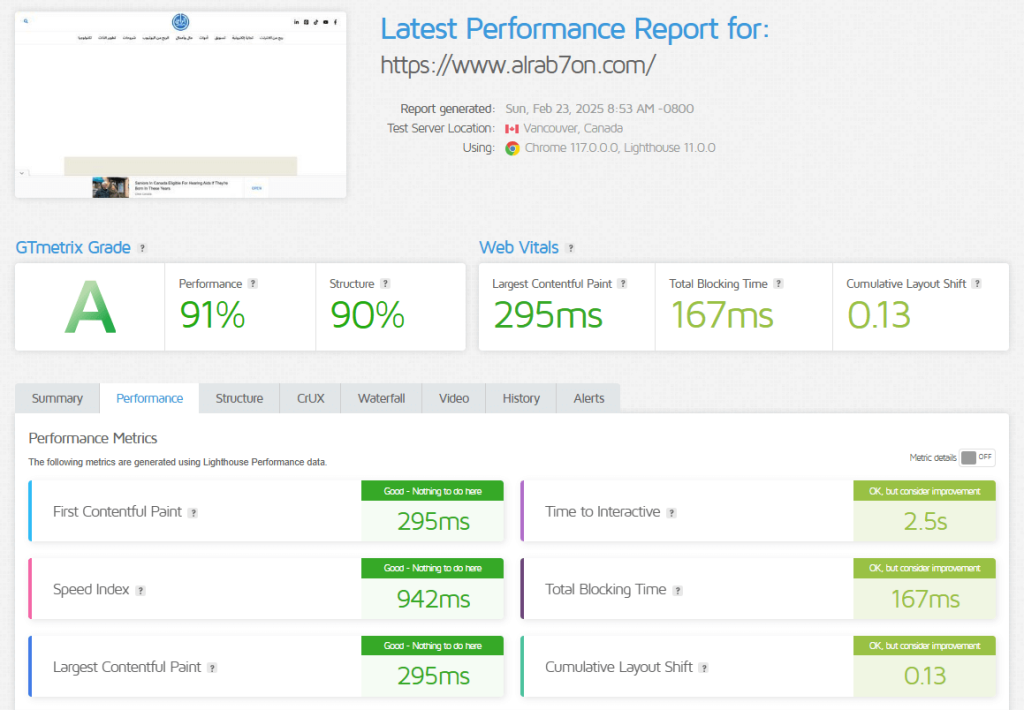Go to the Waterfall tab
Image resolution: width=1024 pixels, height=710 pixels.
[x=381, y=398]
